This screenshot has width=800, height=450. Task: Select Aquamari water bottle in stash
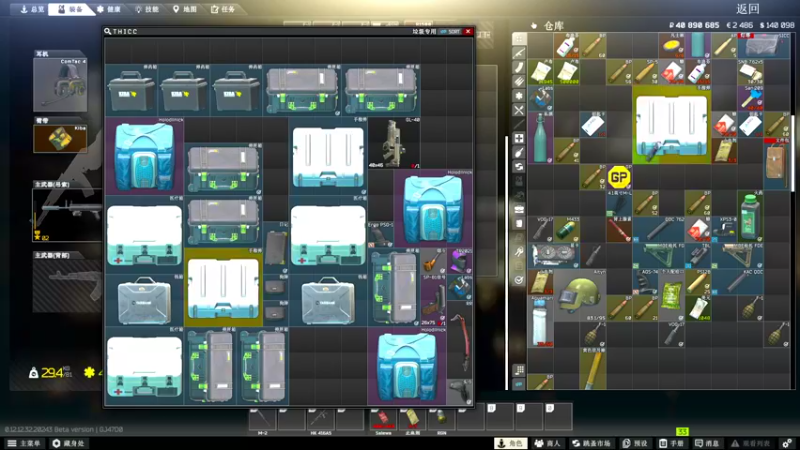[540, 322]
